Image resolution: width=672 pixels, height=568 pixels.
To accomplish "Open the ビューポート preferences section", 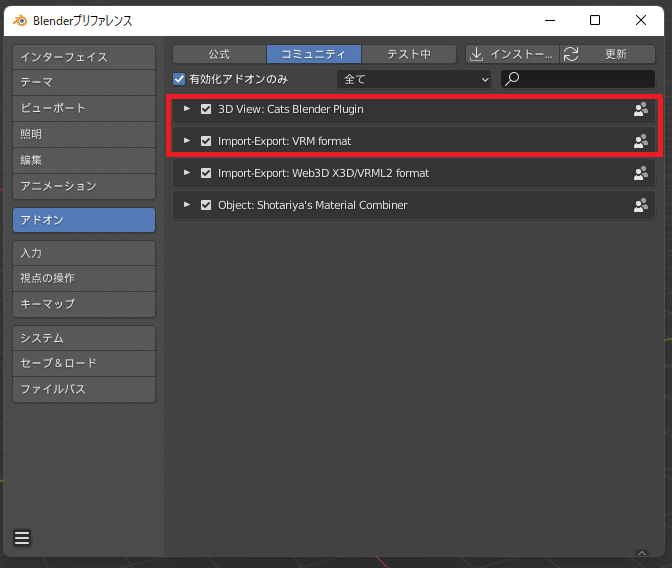I will (84, 108).
